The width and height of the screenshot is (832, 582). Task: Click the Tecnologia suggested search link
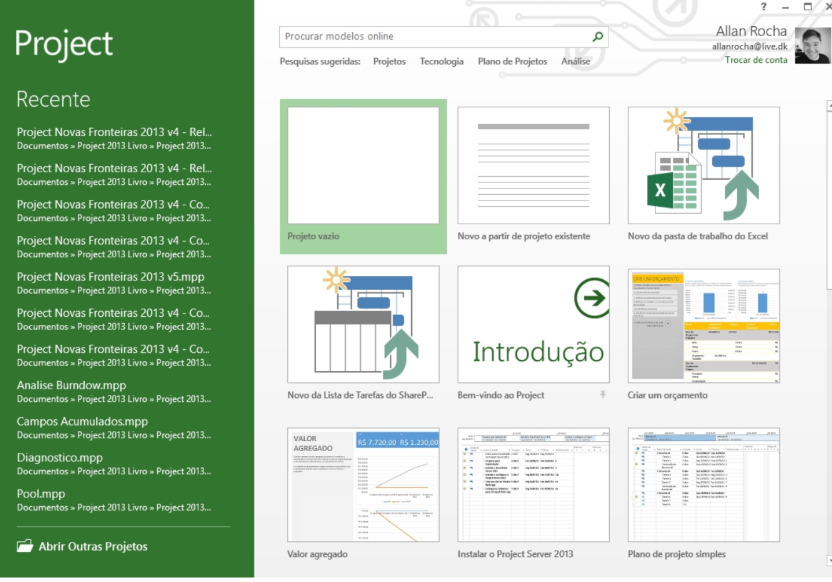(441, 62)
